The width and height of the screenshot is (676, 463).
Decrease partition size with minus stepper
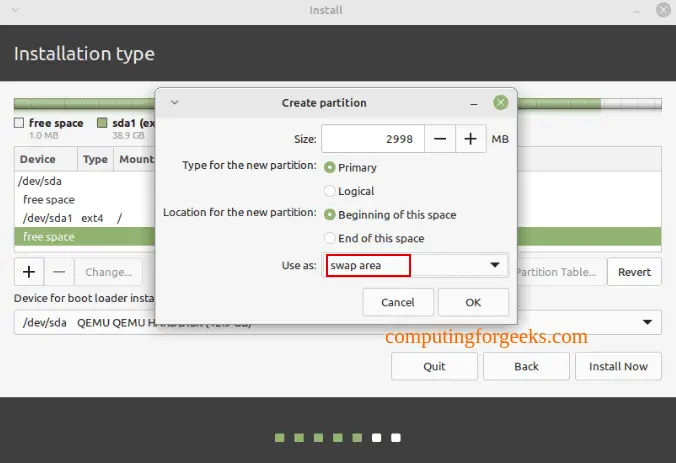(440, 139)
